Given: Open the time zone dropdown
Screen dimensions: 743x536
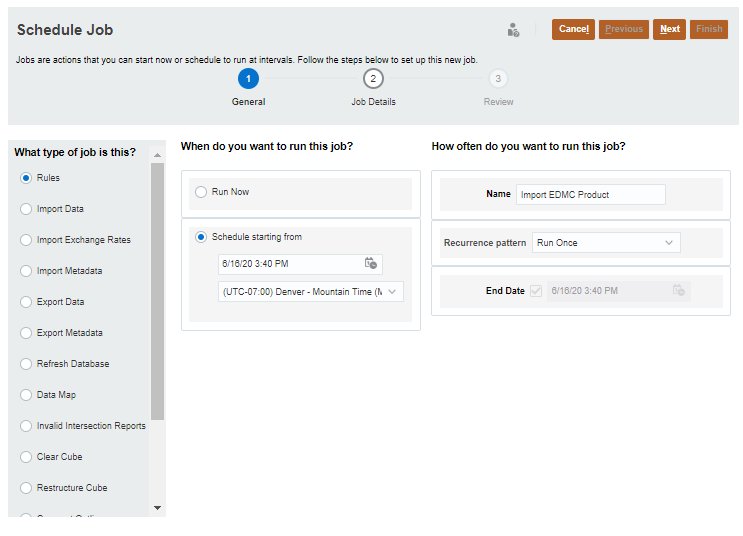Looking at the screenshot, I should click(x=310, y=292).
